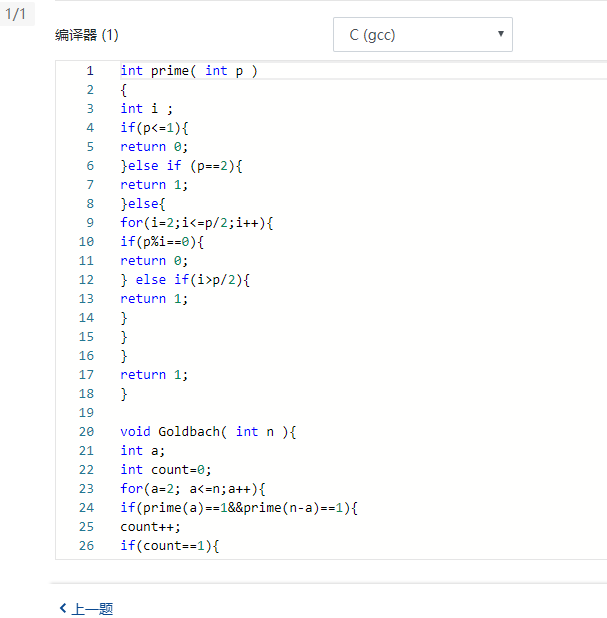Screen dimensions: 607x618
Task: Place cursor on line 1 'int prime( int p )'
Action: click(189, 71)
